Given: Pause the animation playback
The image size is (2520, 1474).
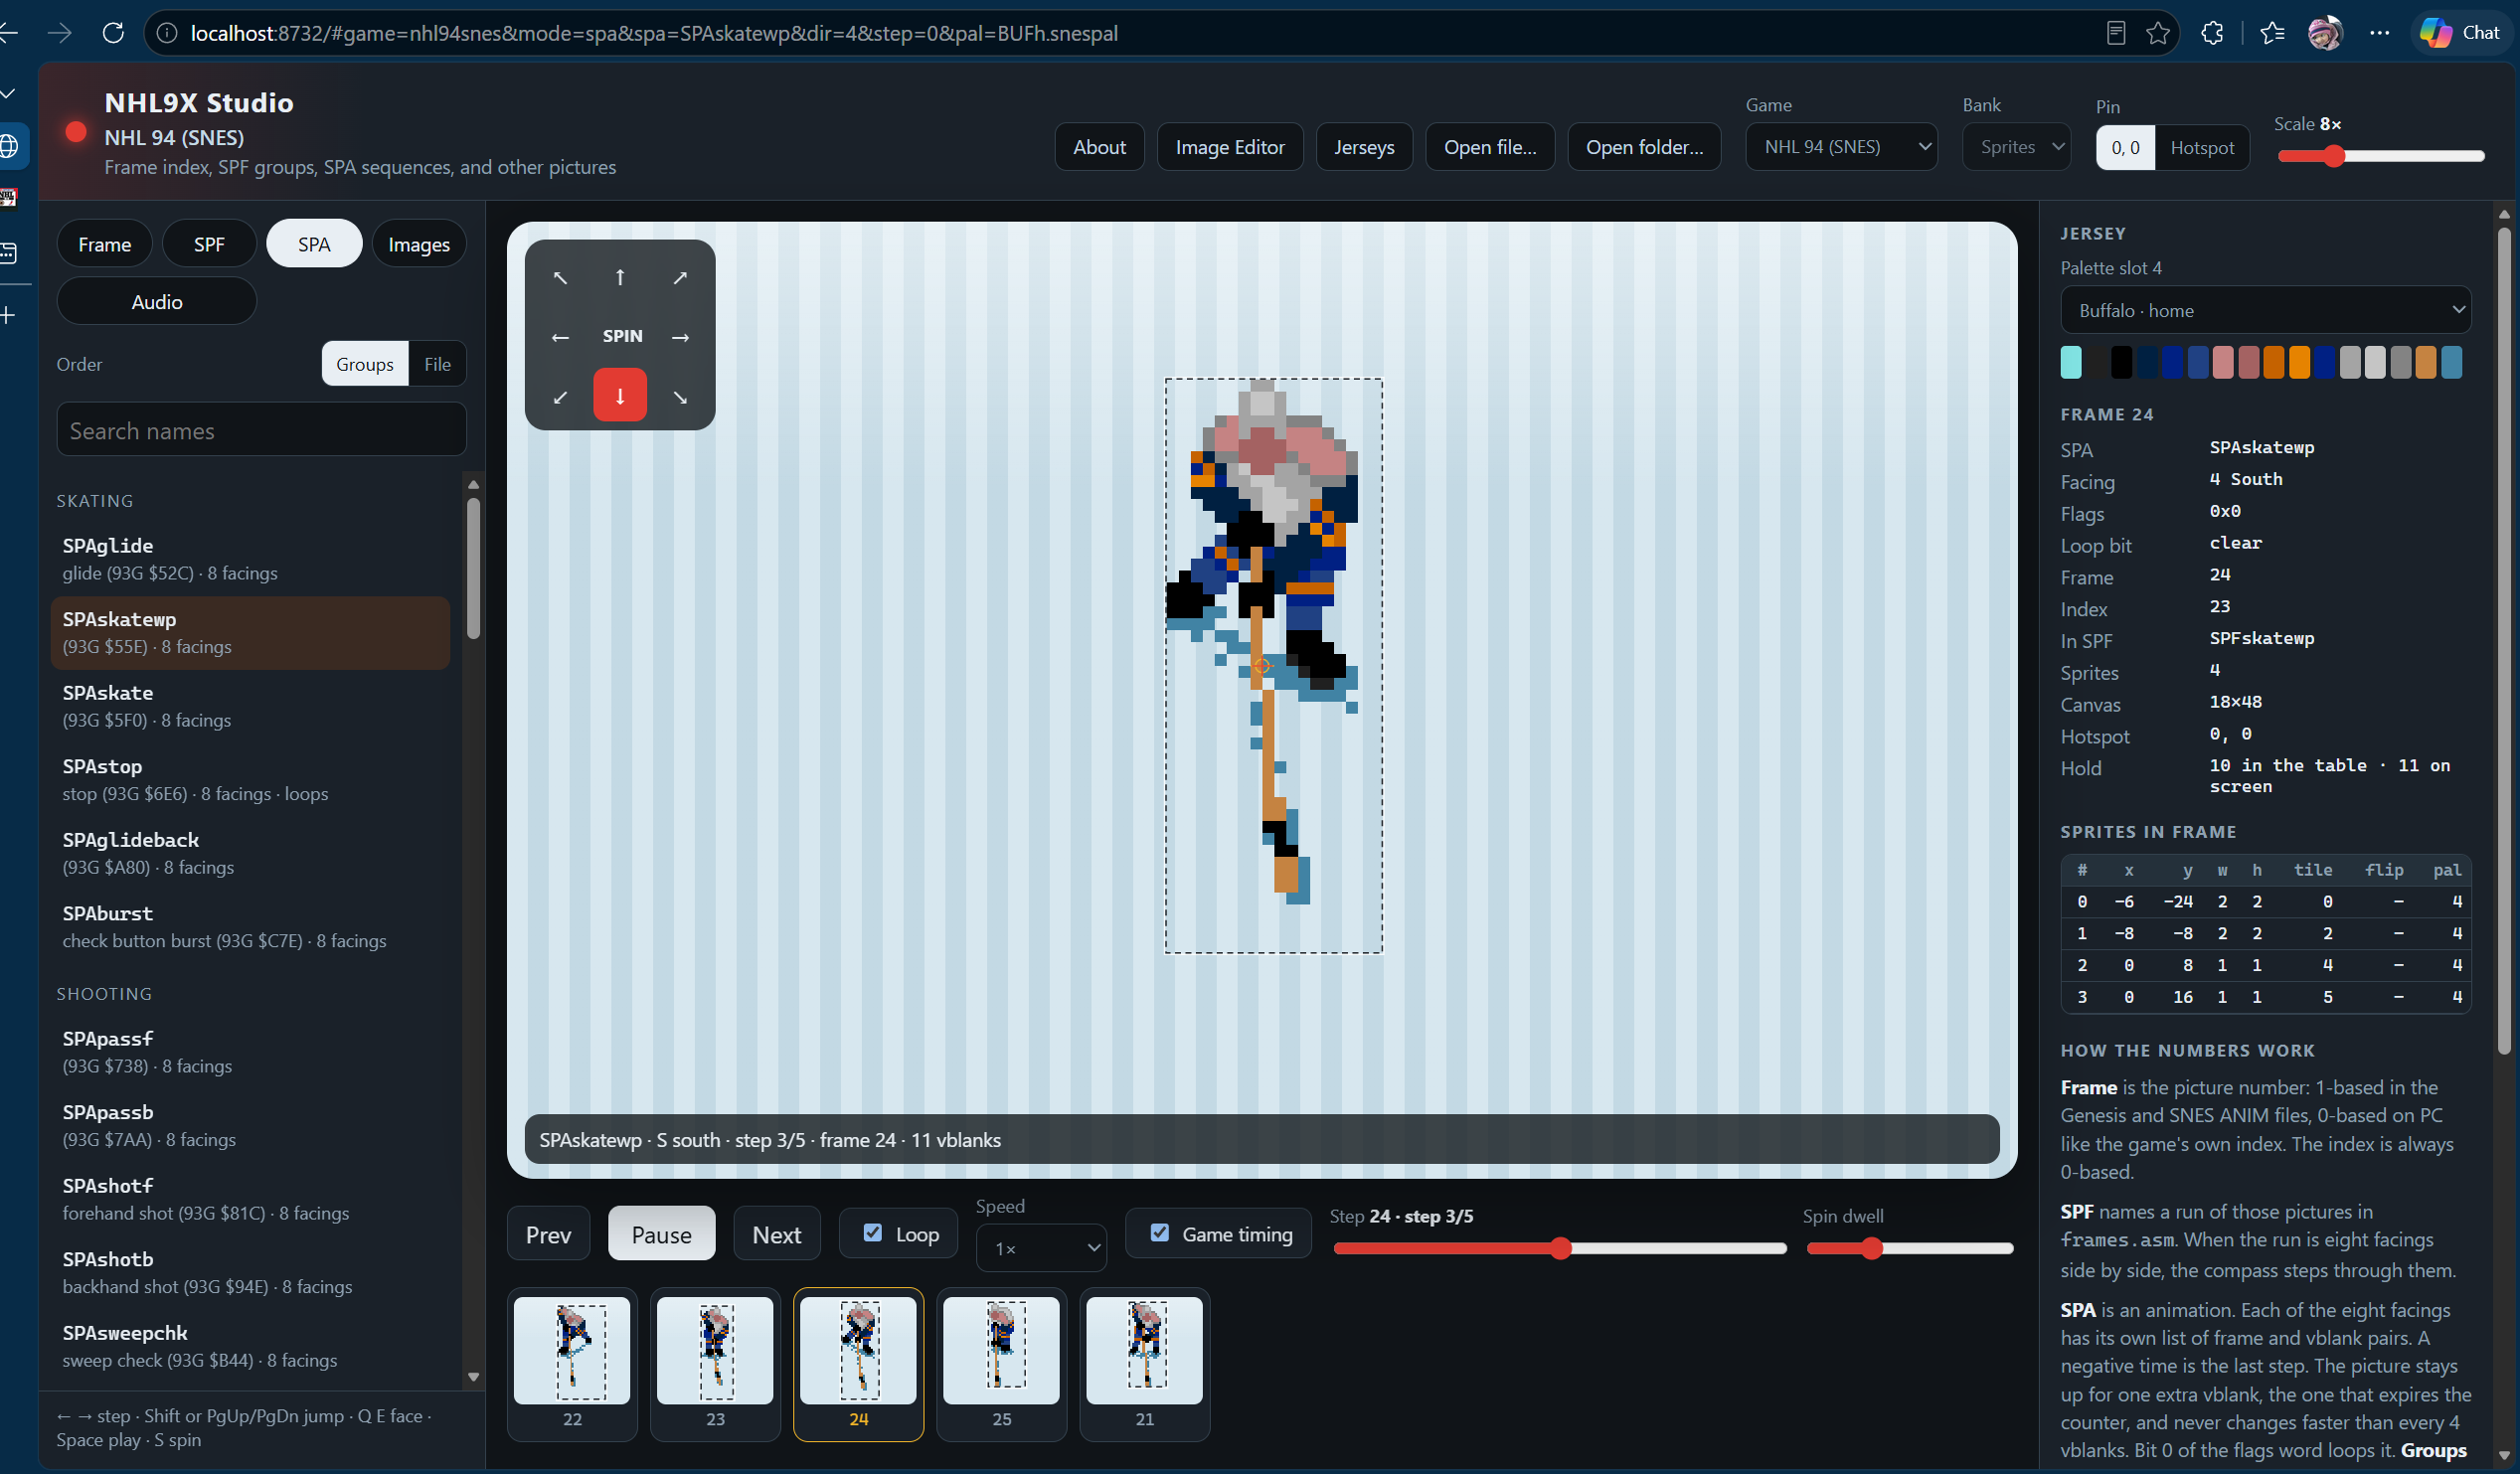Looking at the screenshot, I should coord(661,1234).
